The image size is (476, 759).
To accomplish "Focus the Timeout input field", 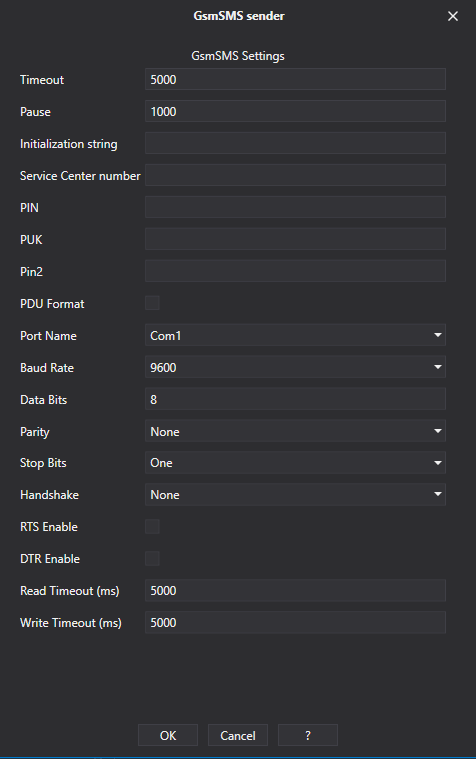I will point(295,79).
